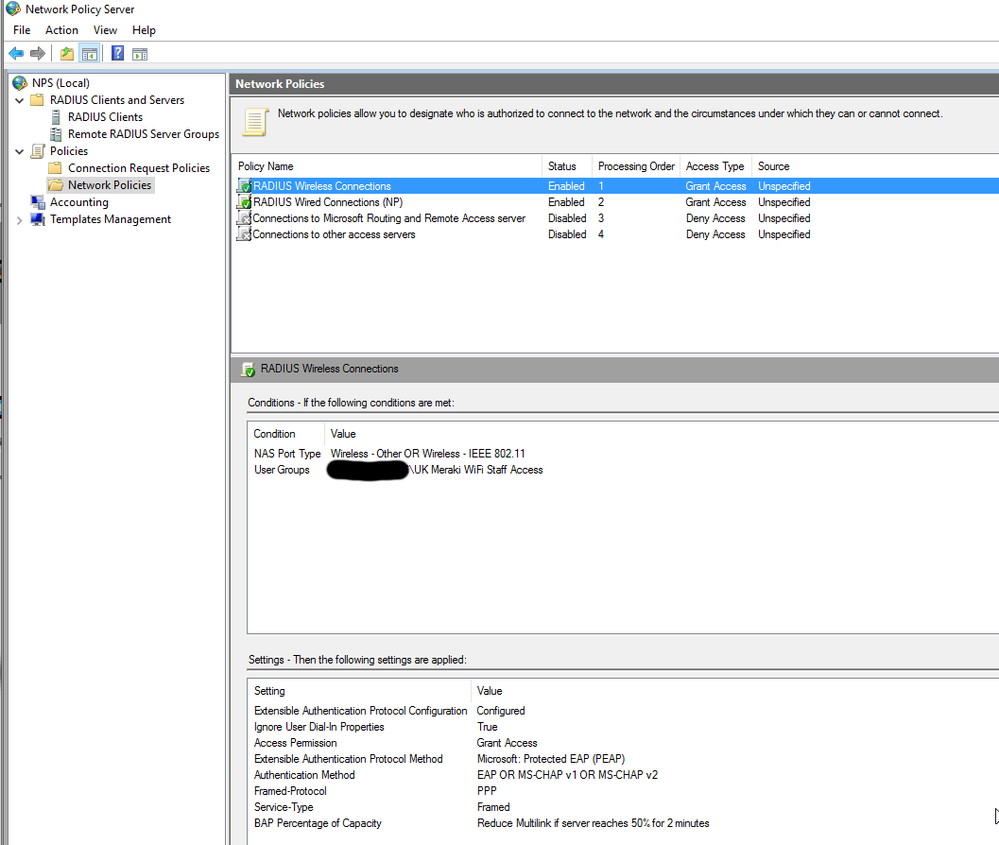Toggle the Show/Hide Console Tree icon
999x845 pixels.
90,54
